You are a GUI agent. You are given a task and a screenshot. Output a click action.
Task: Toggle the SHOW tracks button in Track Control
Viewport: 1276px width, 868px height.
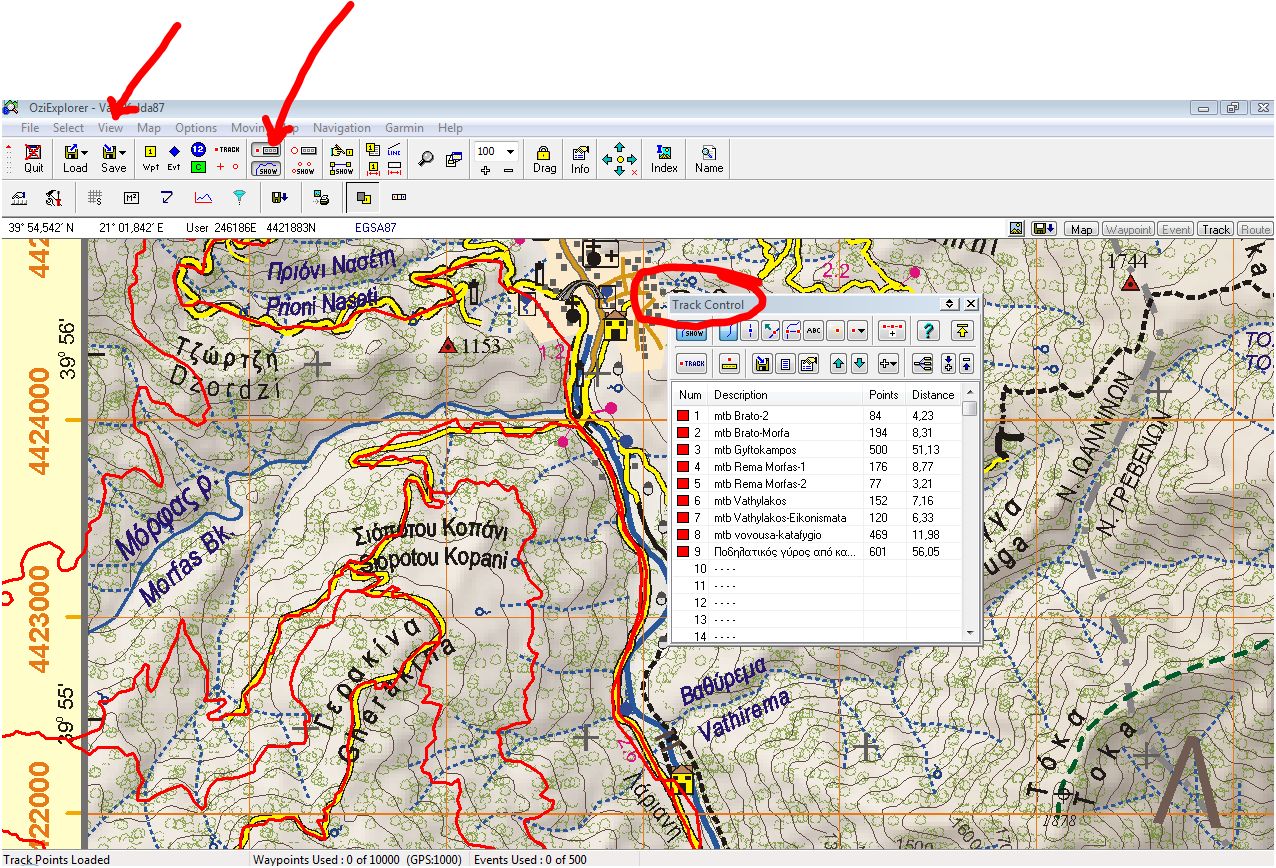pyautogui.click(x=692, y=331)
